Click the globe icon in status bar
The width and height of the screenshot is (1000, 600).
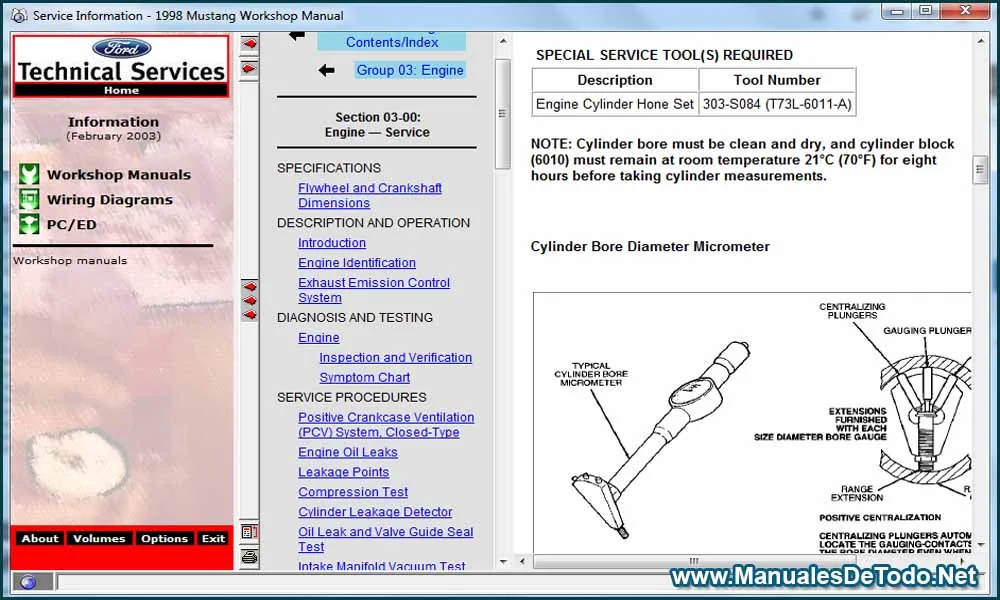tap(27, 582)
